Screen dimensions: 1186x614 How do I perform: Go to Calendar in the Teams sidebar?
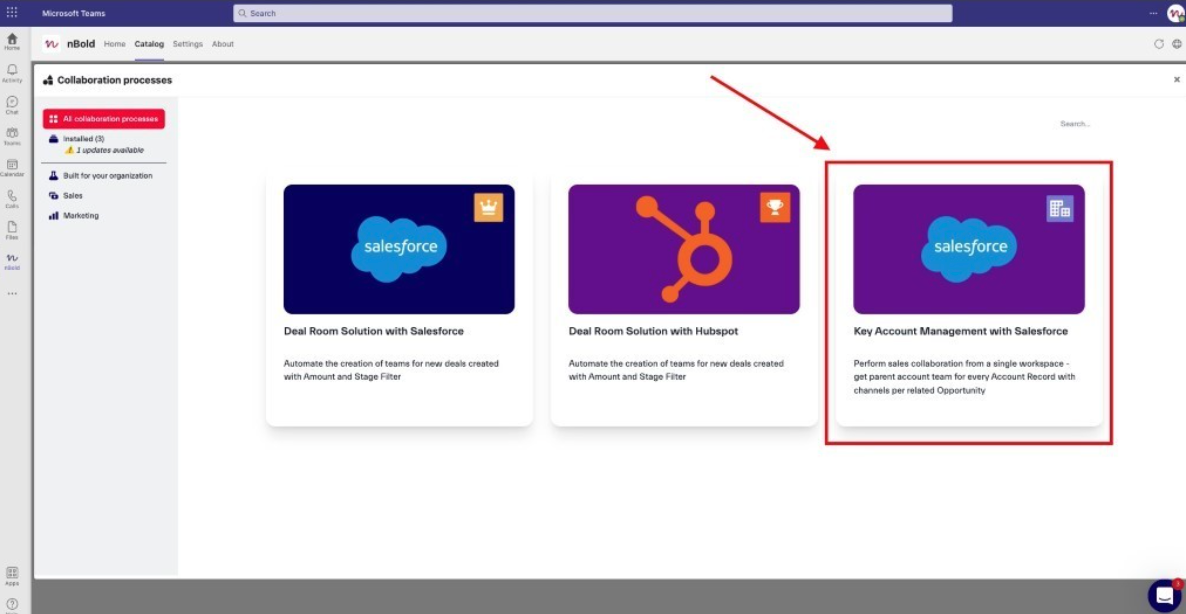coord(12,167)
